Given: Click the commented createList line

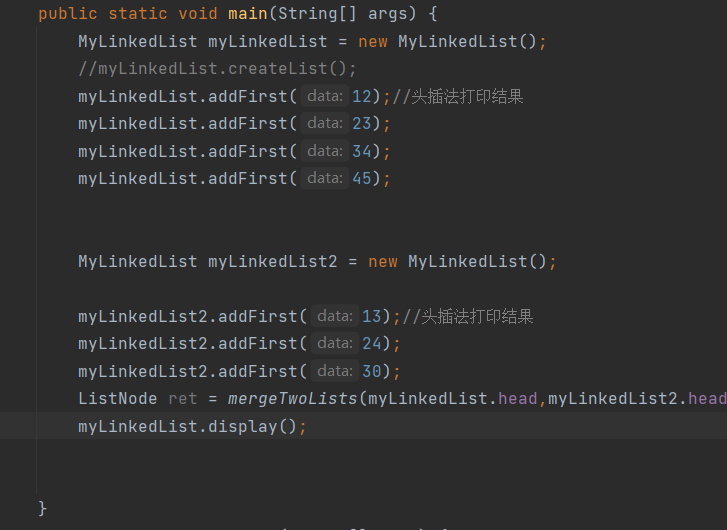Looking at the screenshot, I should point(217,69).
